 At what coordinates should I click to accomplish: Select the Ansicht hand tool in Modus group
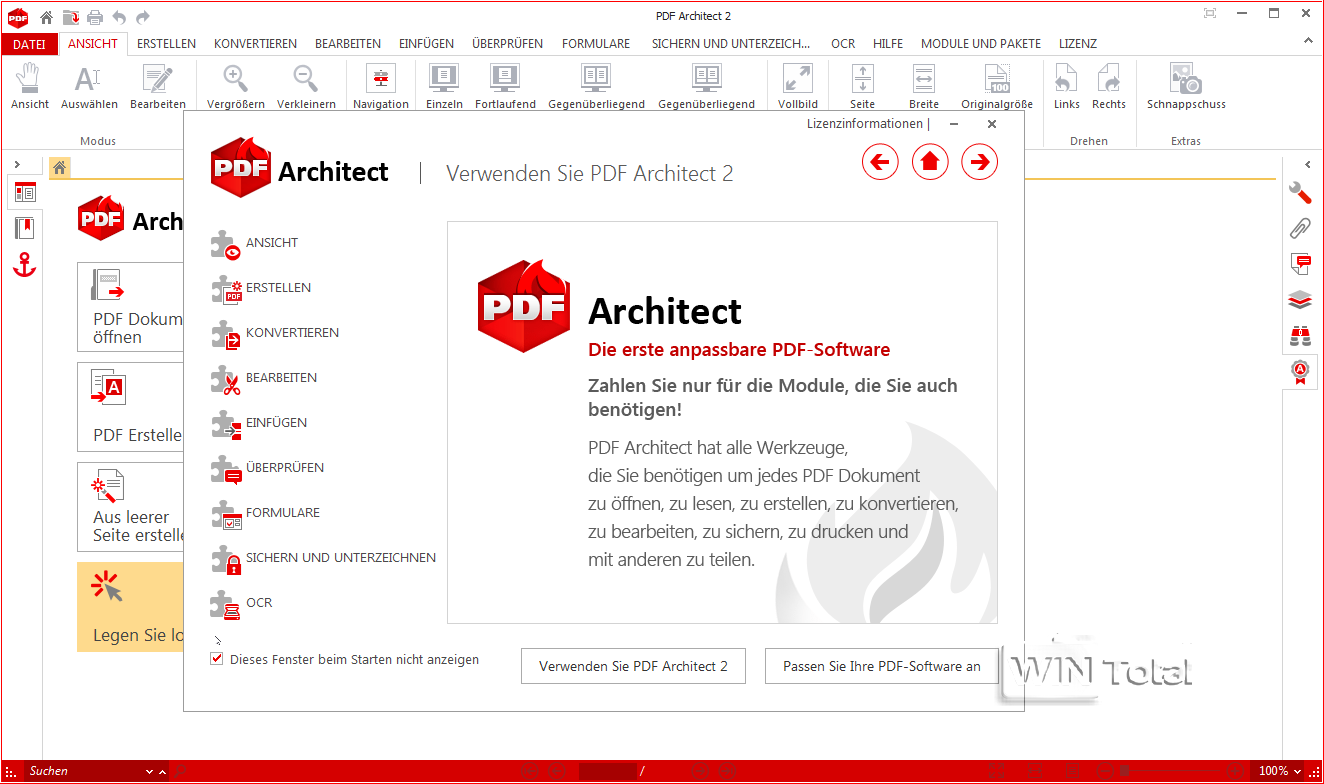click(30, 86)
